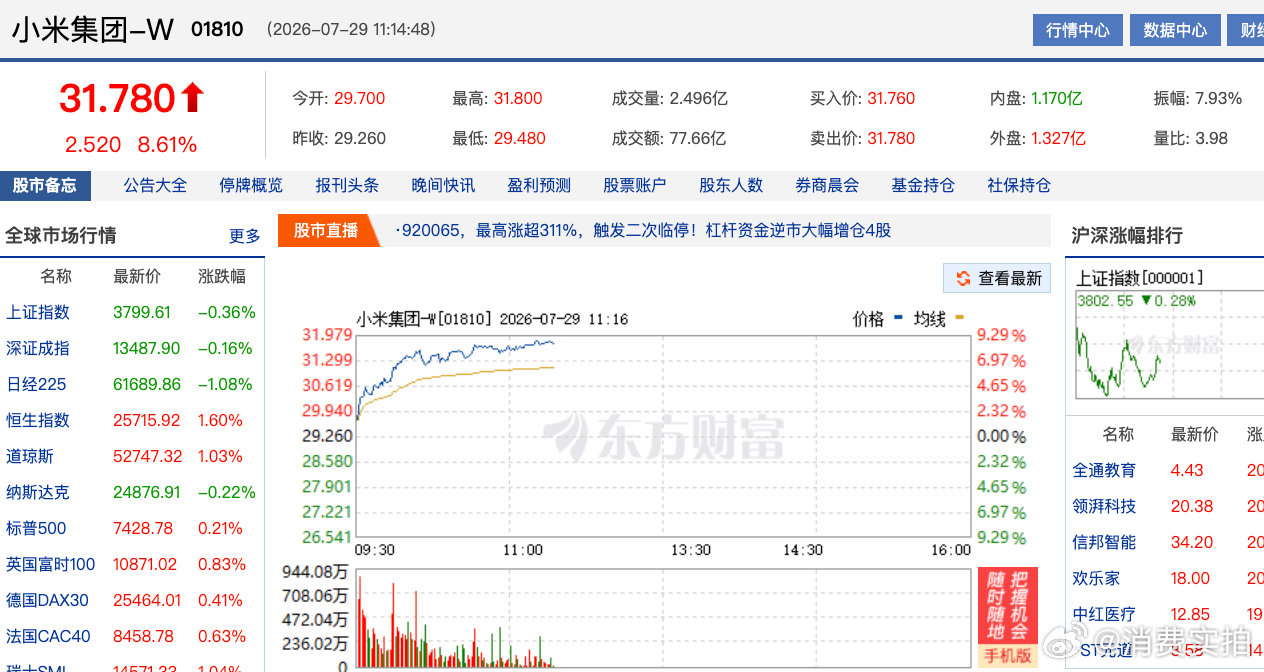Open the 公告大全 menu item

[x=155, y=185]
